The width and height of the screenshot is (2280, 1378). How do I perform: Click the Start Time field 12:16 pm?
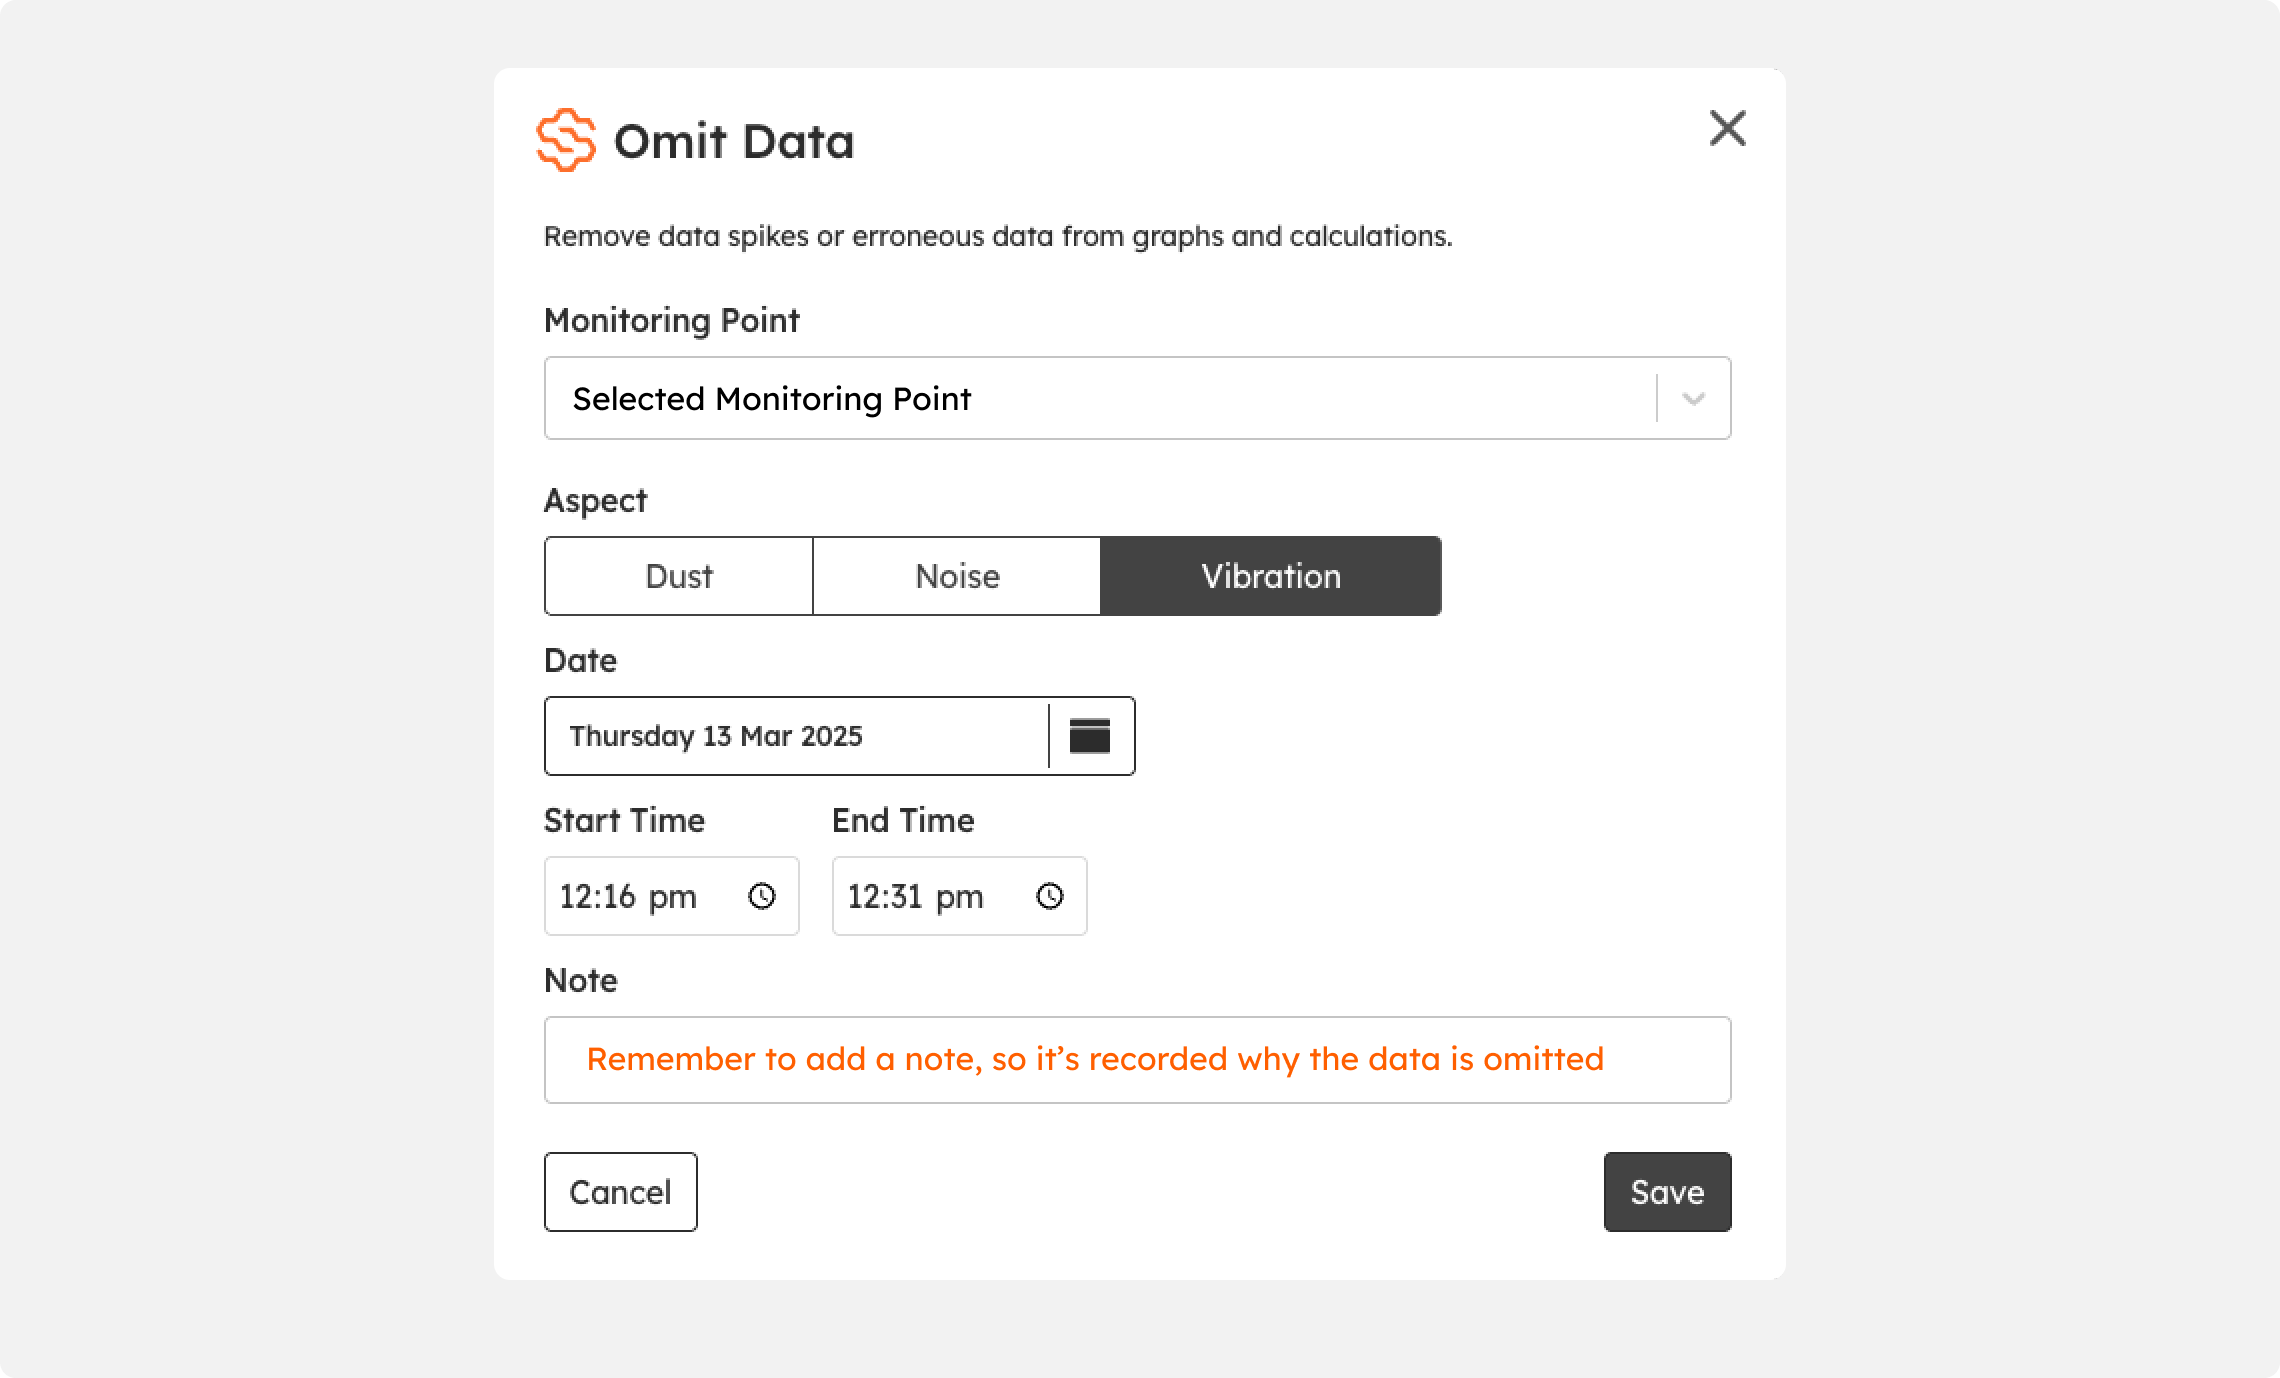coord(672,896)
